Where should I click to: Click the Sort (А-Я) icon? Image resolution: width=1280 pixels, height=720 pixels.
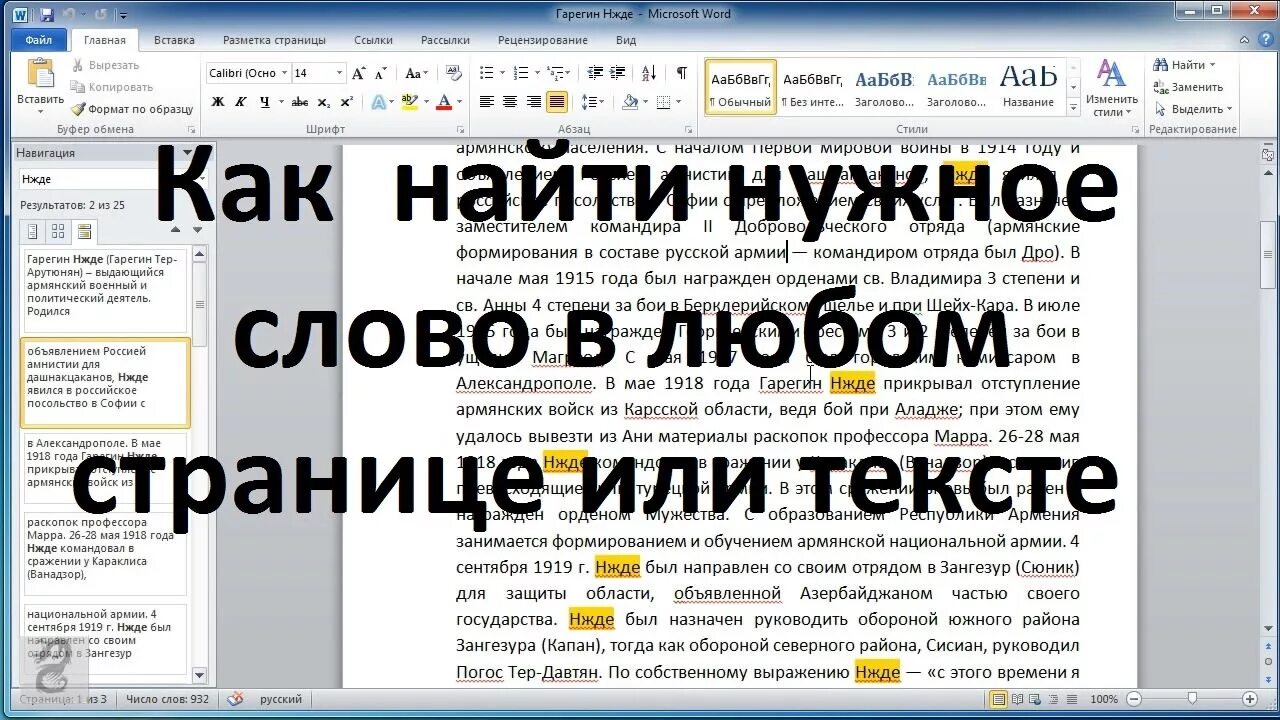click(651, 73)
